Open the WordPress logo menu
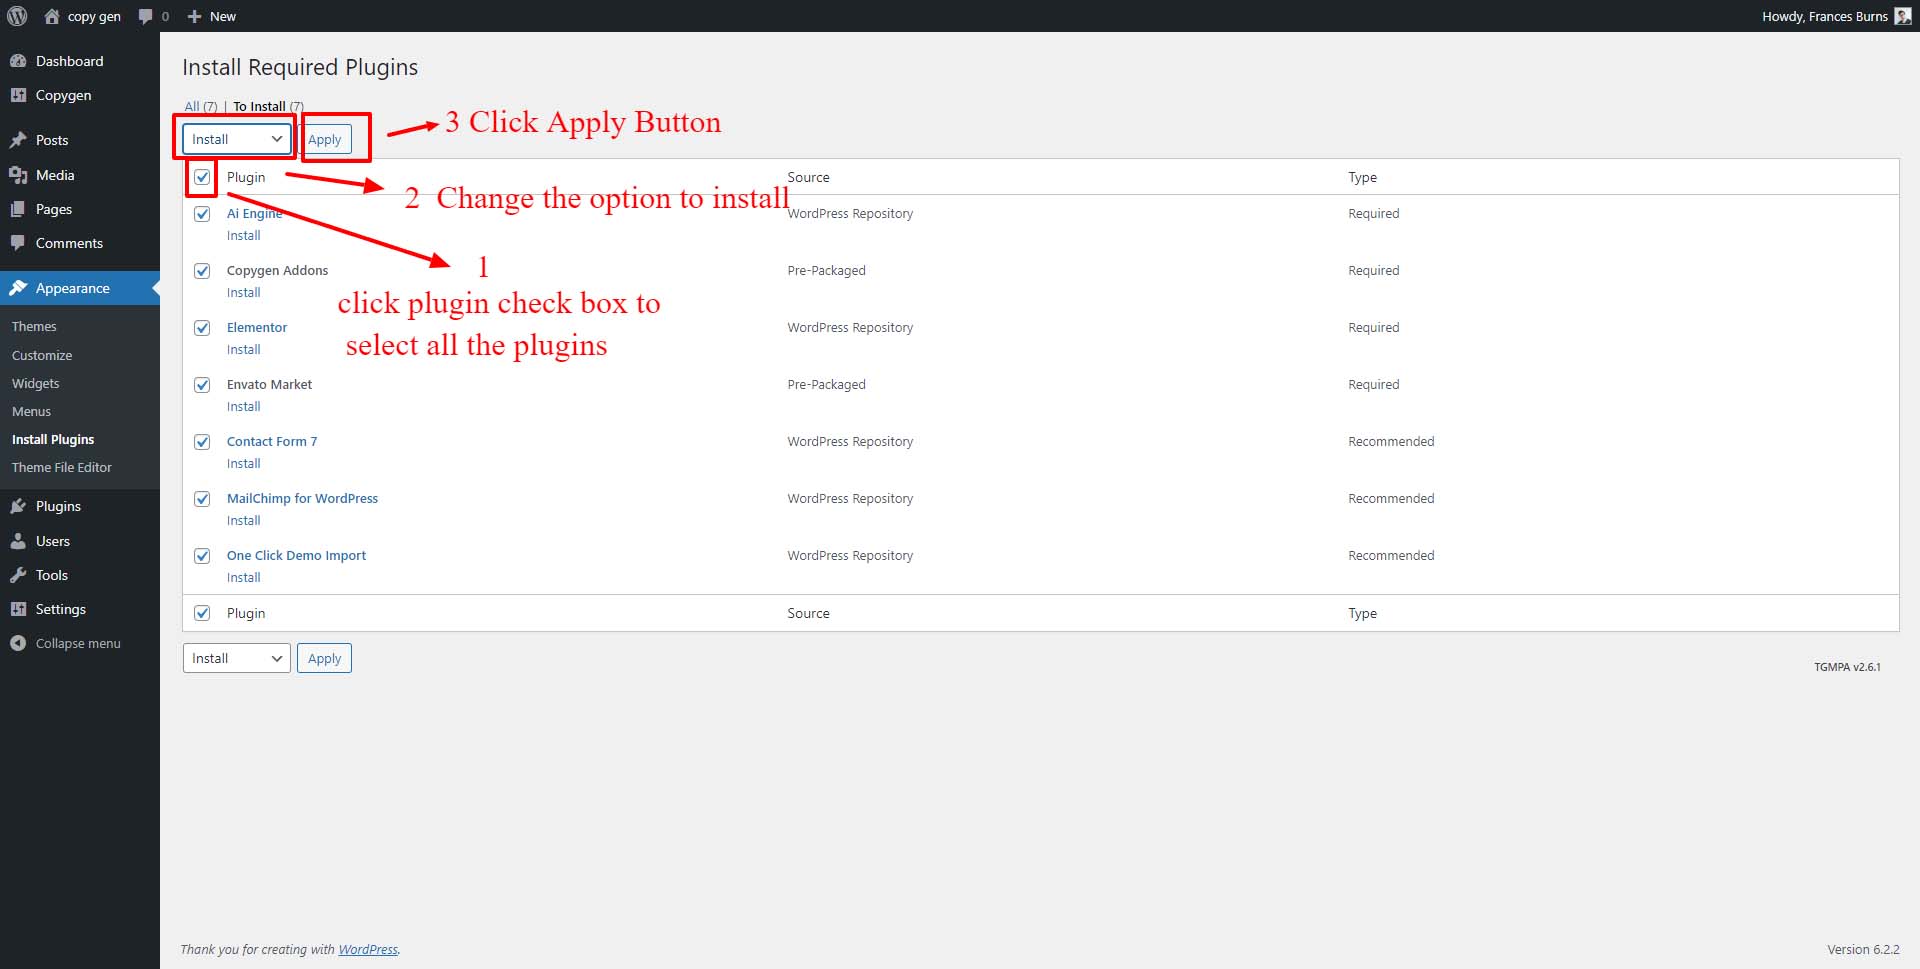 [x=17, y=16]
